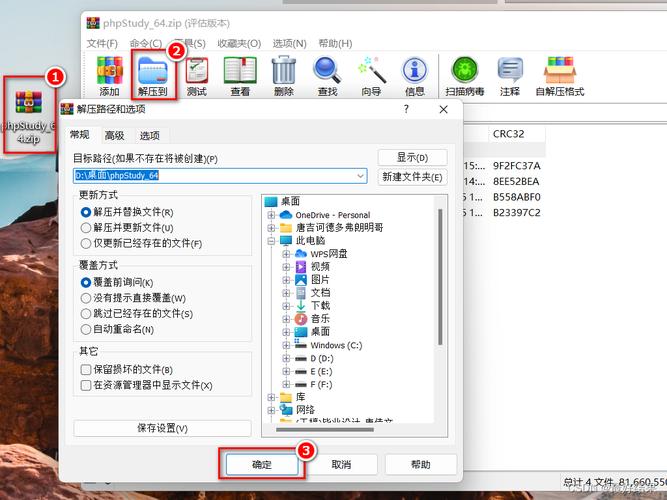Click the 显示(D) button
The width and height of the screenshot is (667, 500).
click(412, 157)
